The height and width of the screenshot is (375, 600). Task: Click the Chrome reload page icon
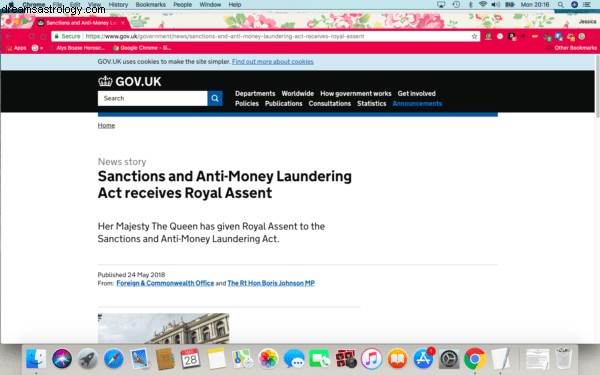click(31, 36)
